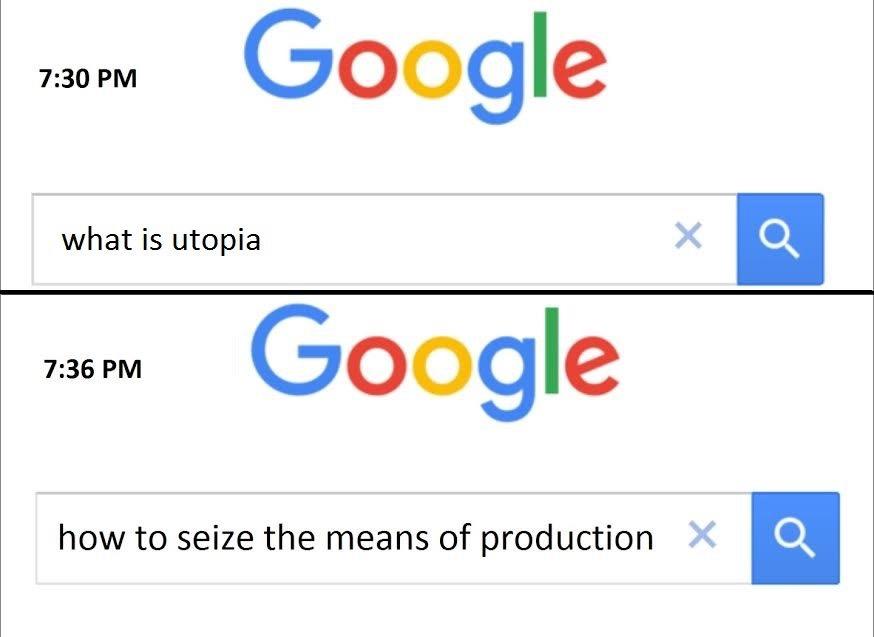Select the text 'what is utopia'
Image resolution: width=874 pixels, height=637 pixels.
pyautogui.click(x=161, y=239)
